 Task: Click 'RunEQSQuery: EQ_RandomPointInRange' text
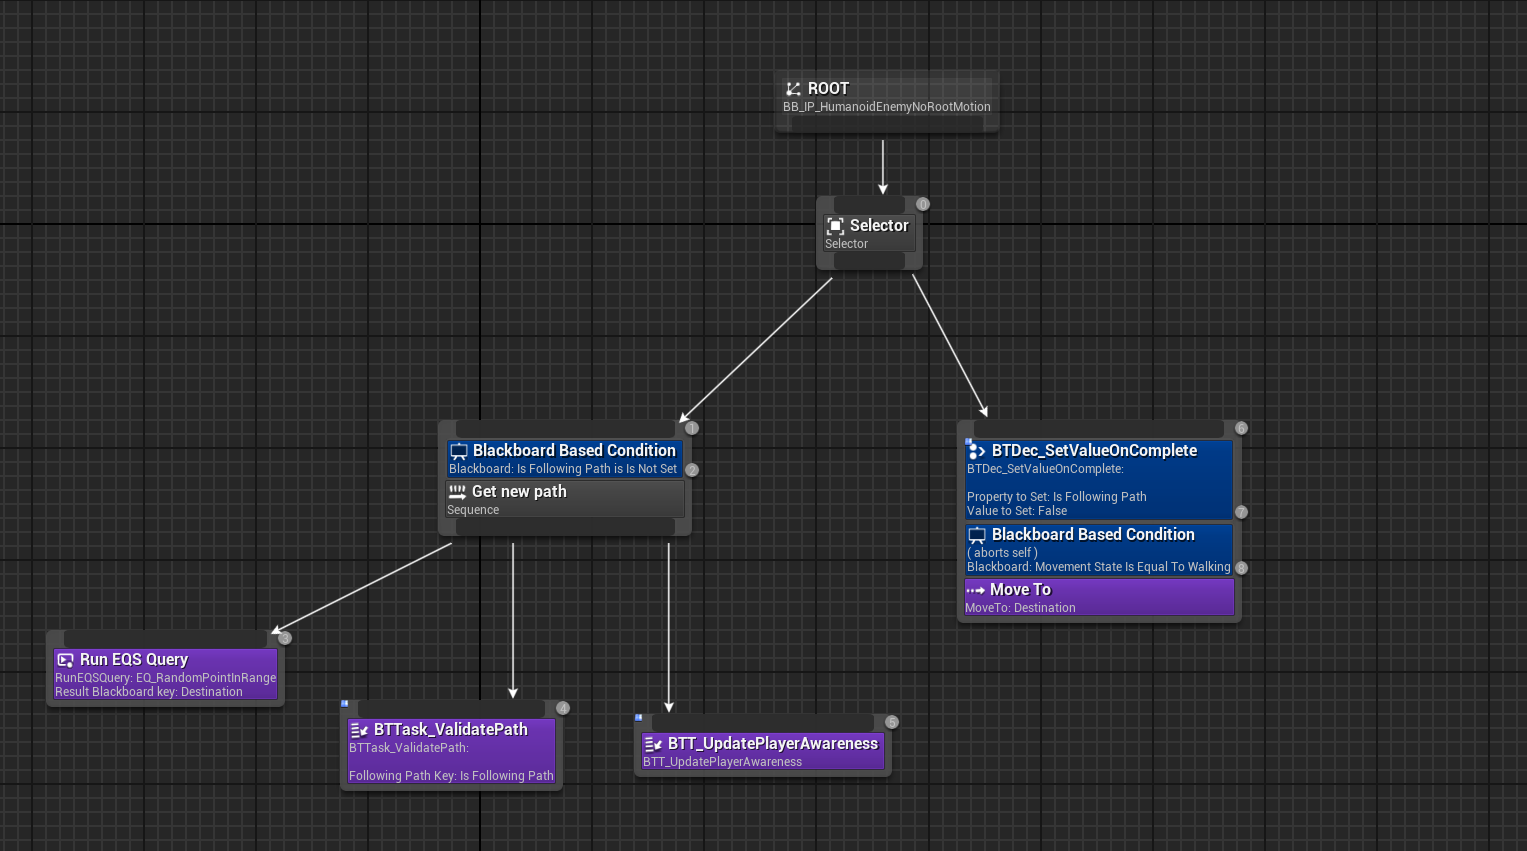click(165, 678)
